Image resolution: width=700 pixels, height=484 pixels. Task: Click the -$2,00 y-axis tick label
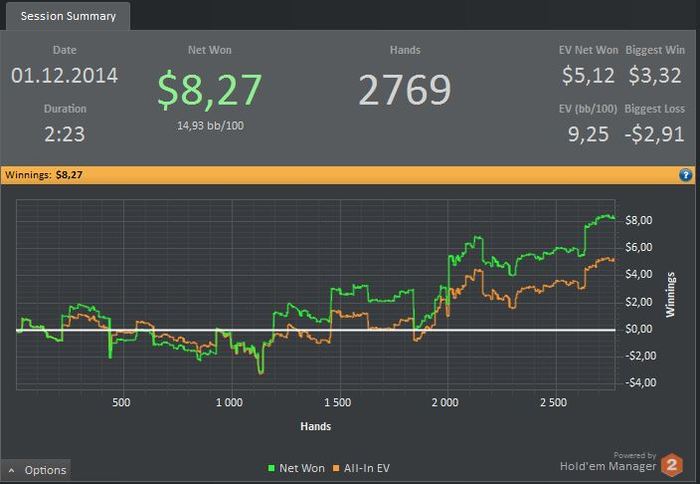[641, 356]
